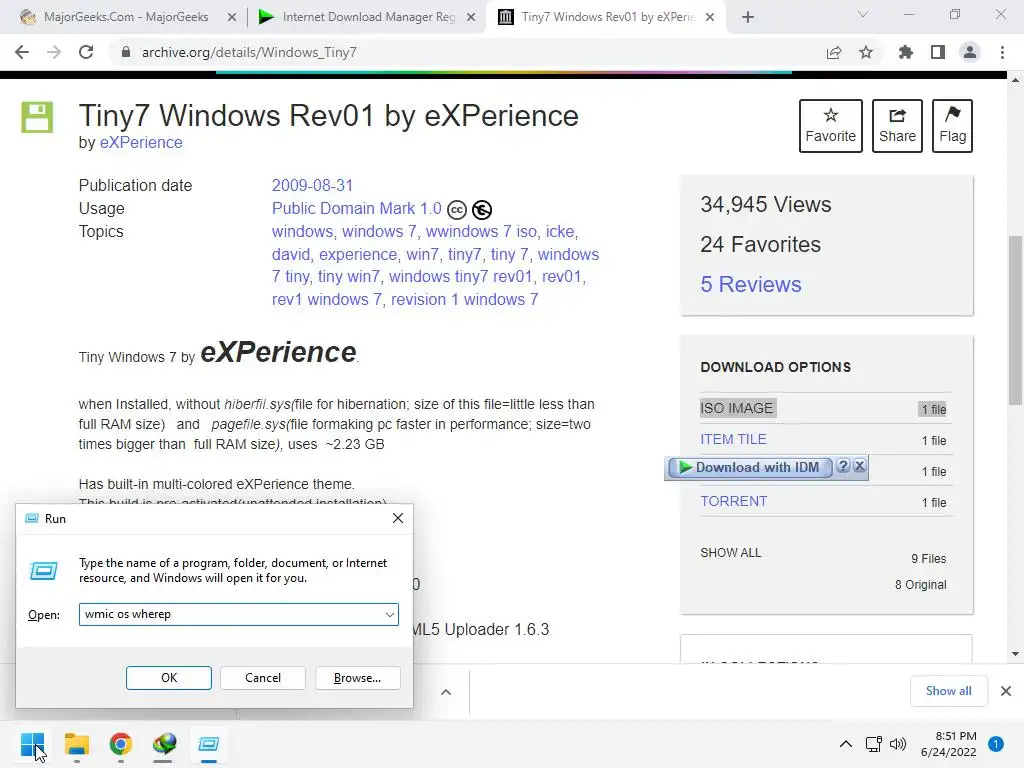Click the Creative Commons CC icon
The height and width of the screenshot is (768, 1024).
456,210
